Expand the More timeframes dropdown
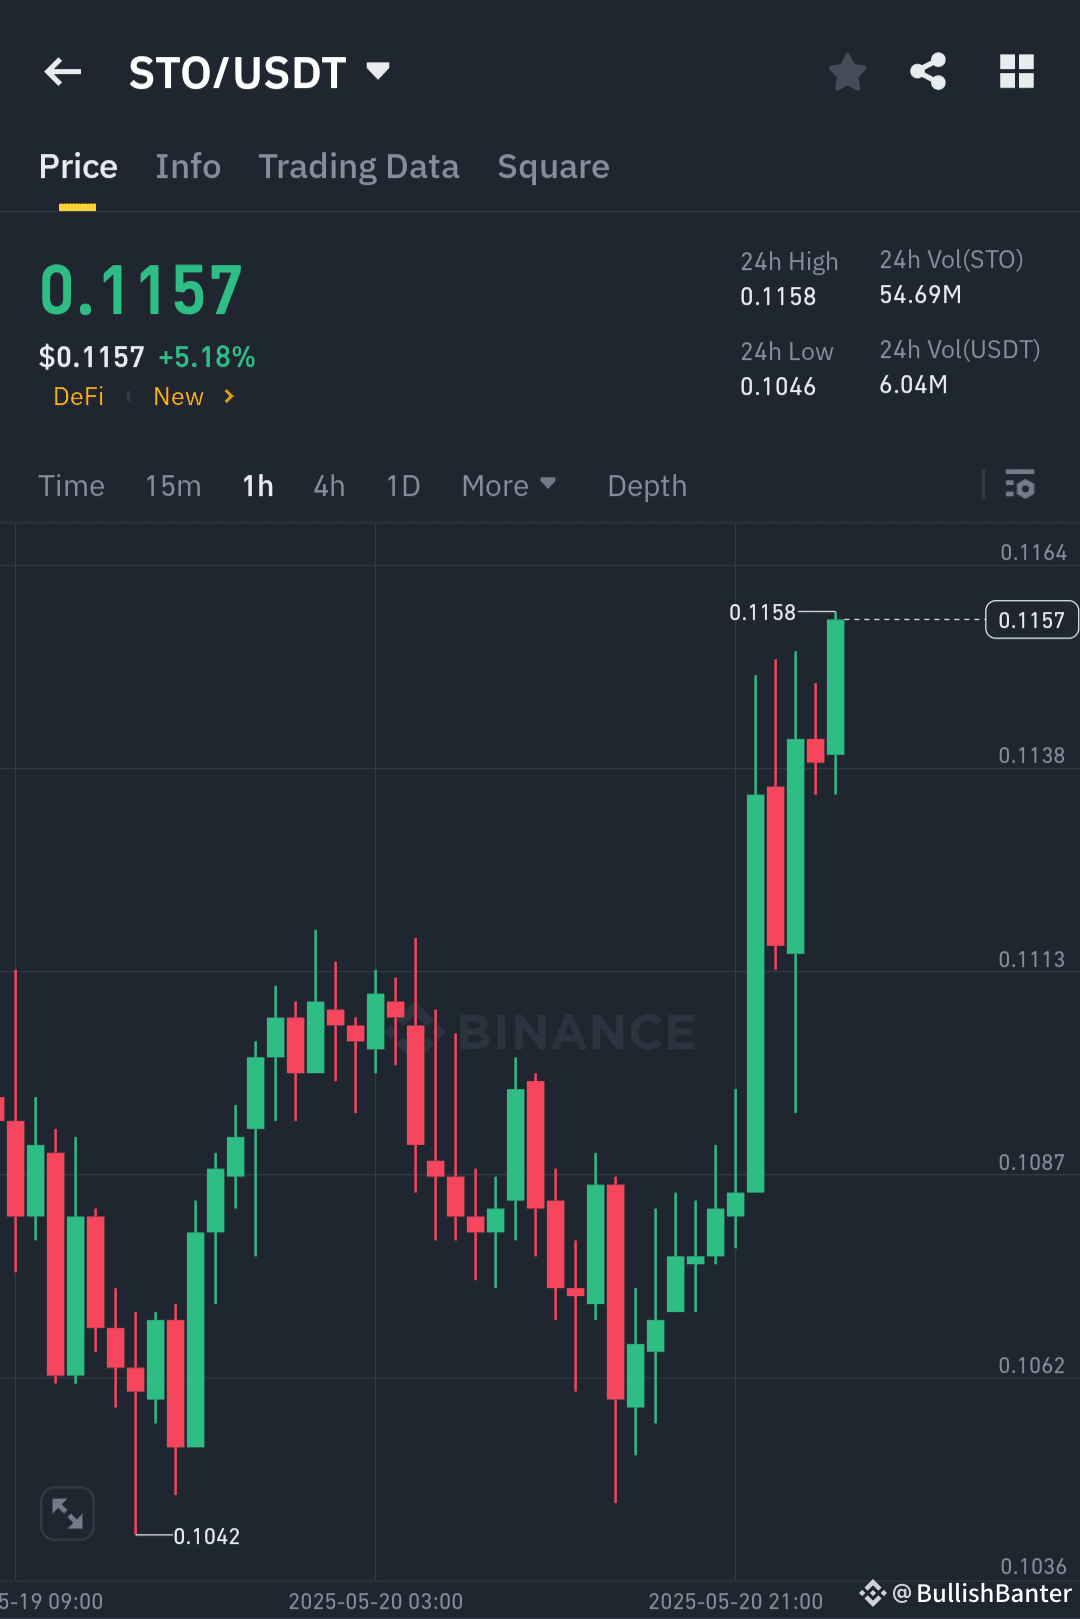Image resolution: width=1080 pixels, height=1619 pixels. (509, 485)
